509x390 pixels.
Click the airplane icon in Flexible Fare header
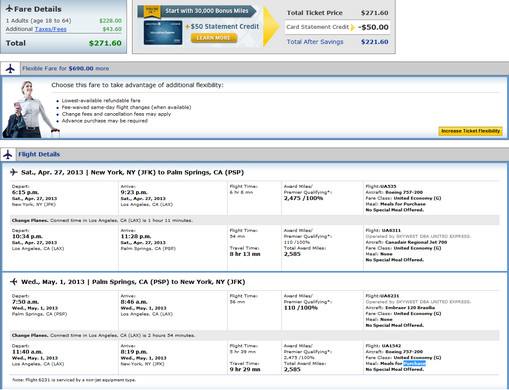(10, 68)
